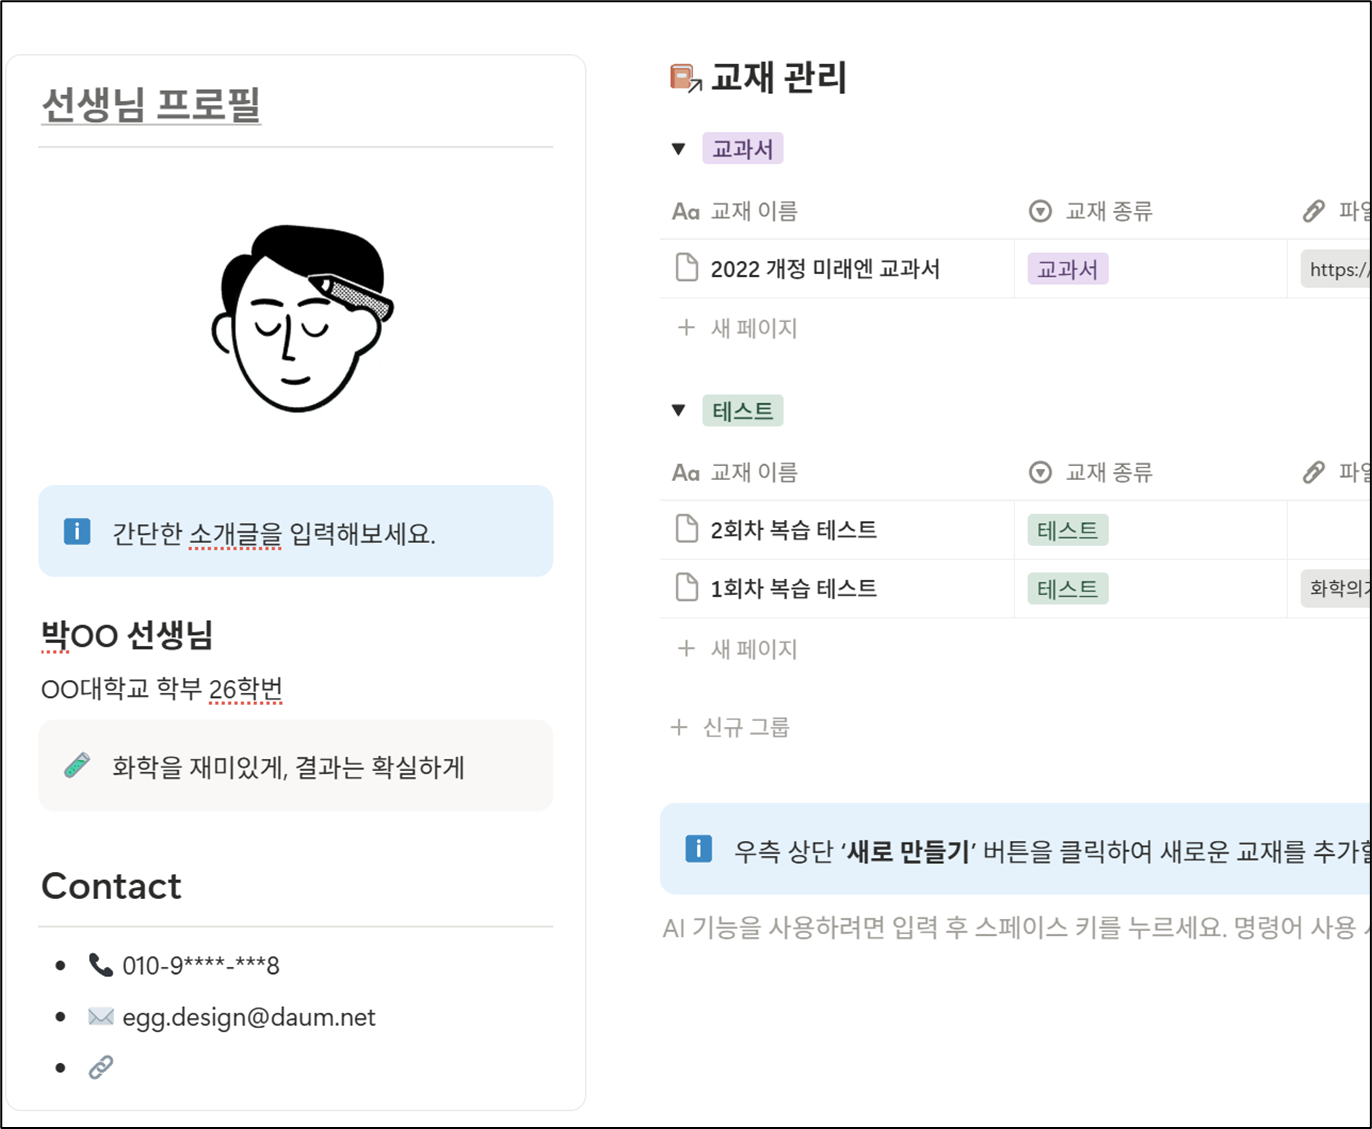This screenshot has height=1129, width=1372.
Task: Collapse the 테스트 group triangle
Action: 679,410
